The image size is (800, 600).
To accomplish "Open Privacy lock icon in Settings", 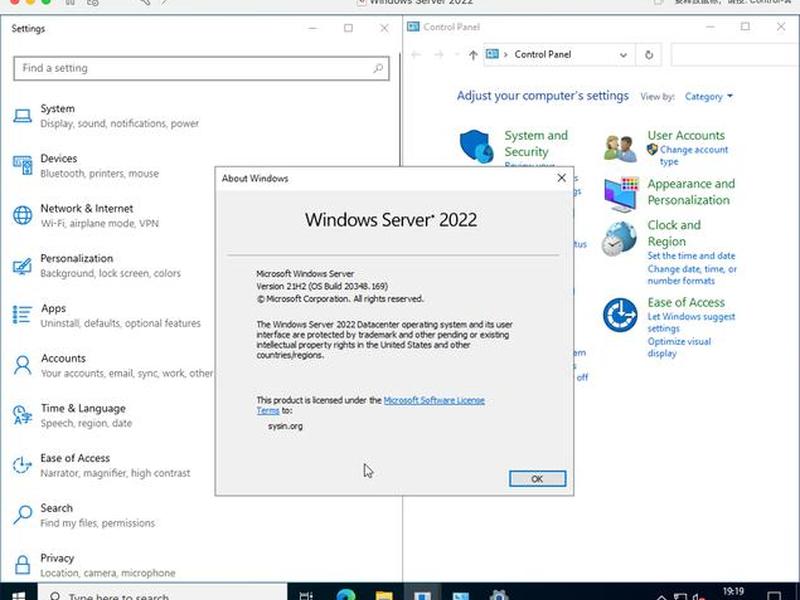I will (x=22, y=565).
